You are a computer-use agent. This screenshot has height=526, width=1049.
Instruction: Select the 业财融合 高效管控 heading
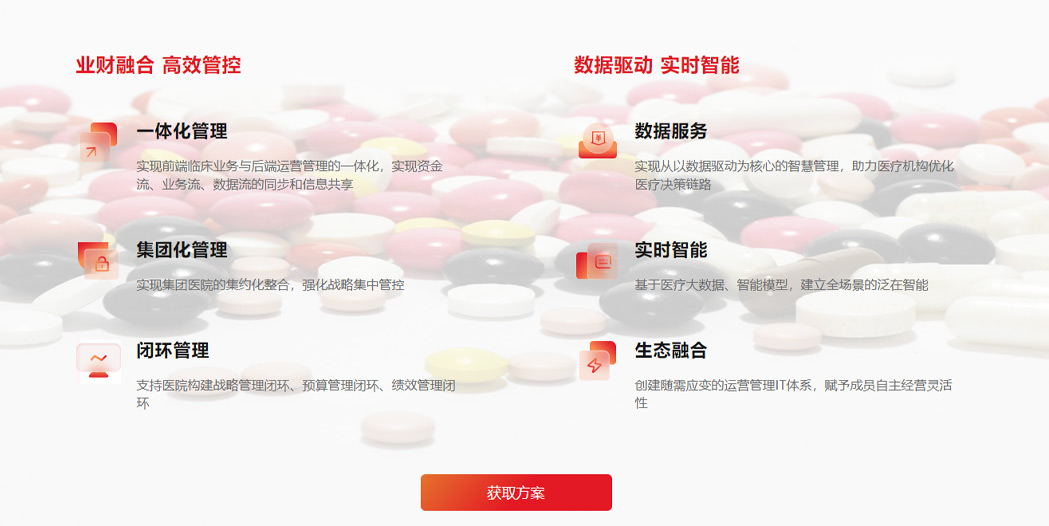pos(158,65)
